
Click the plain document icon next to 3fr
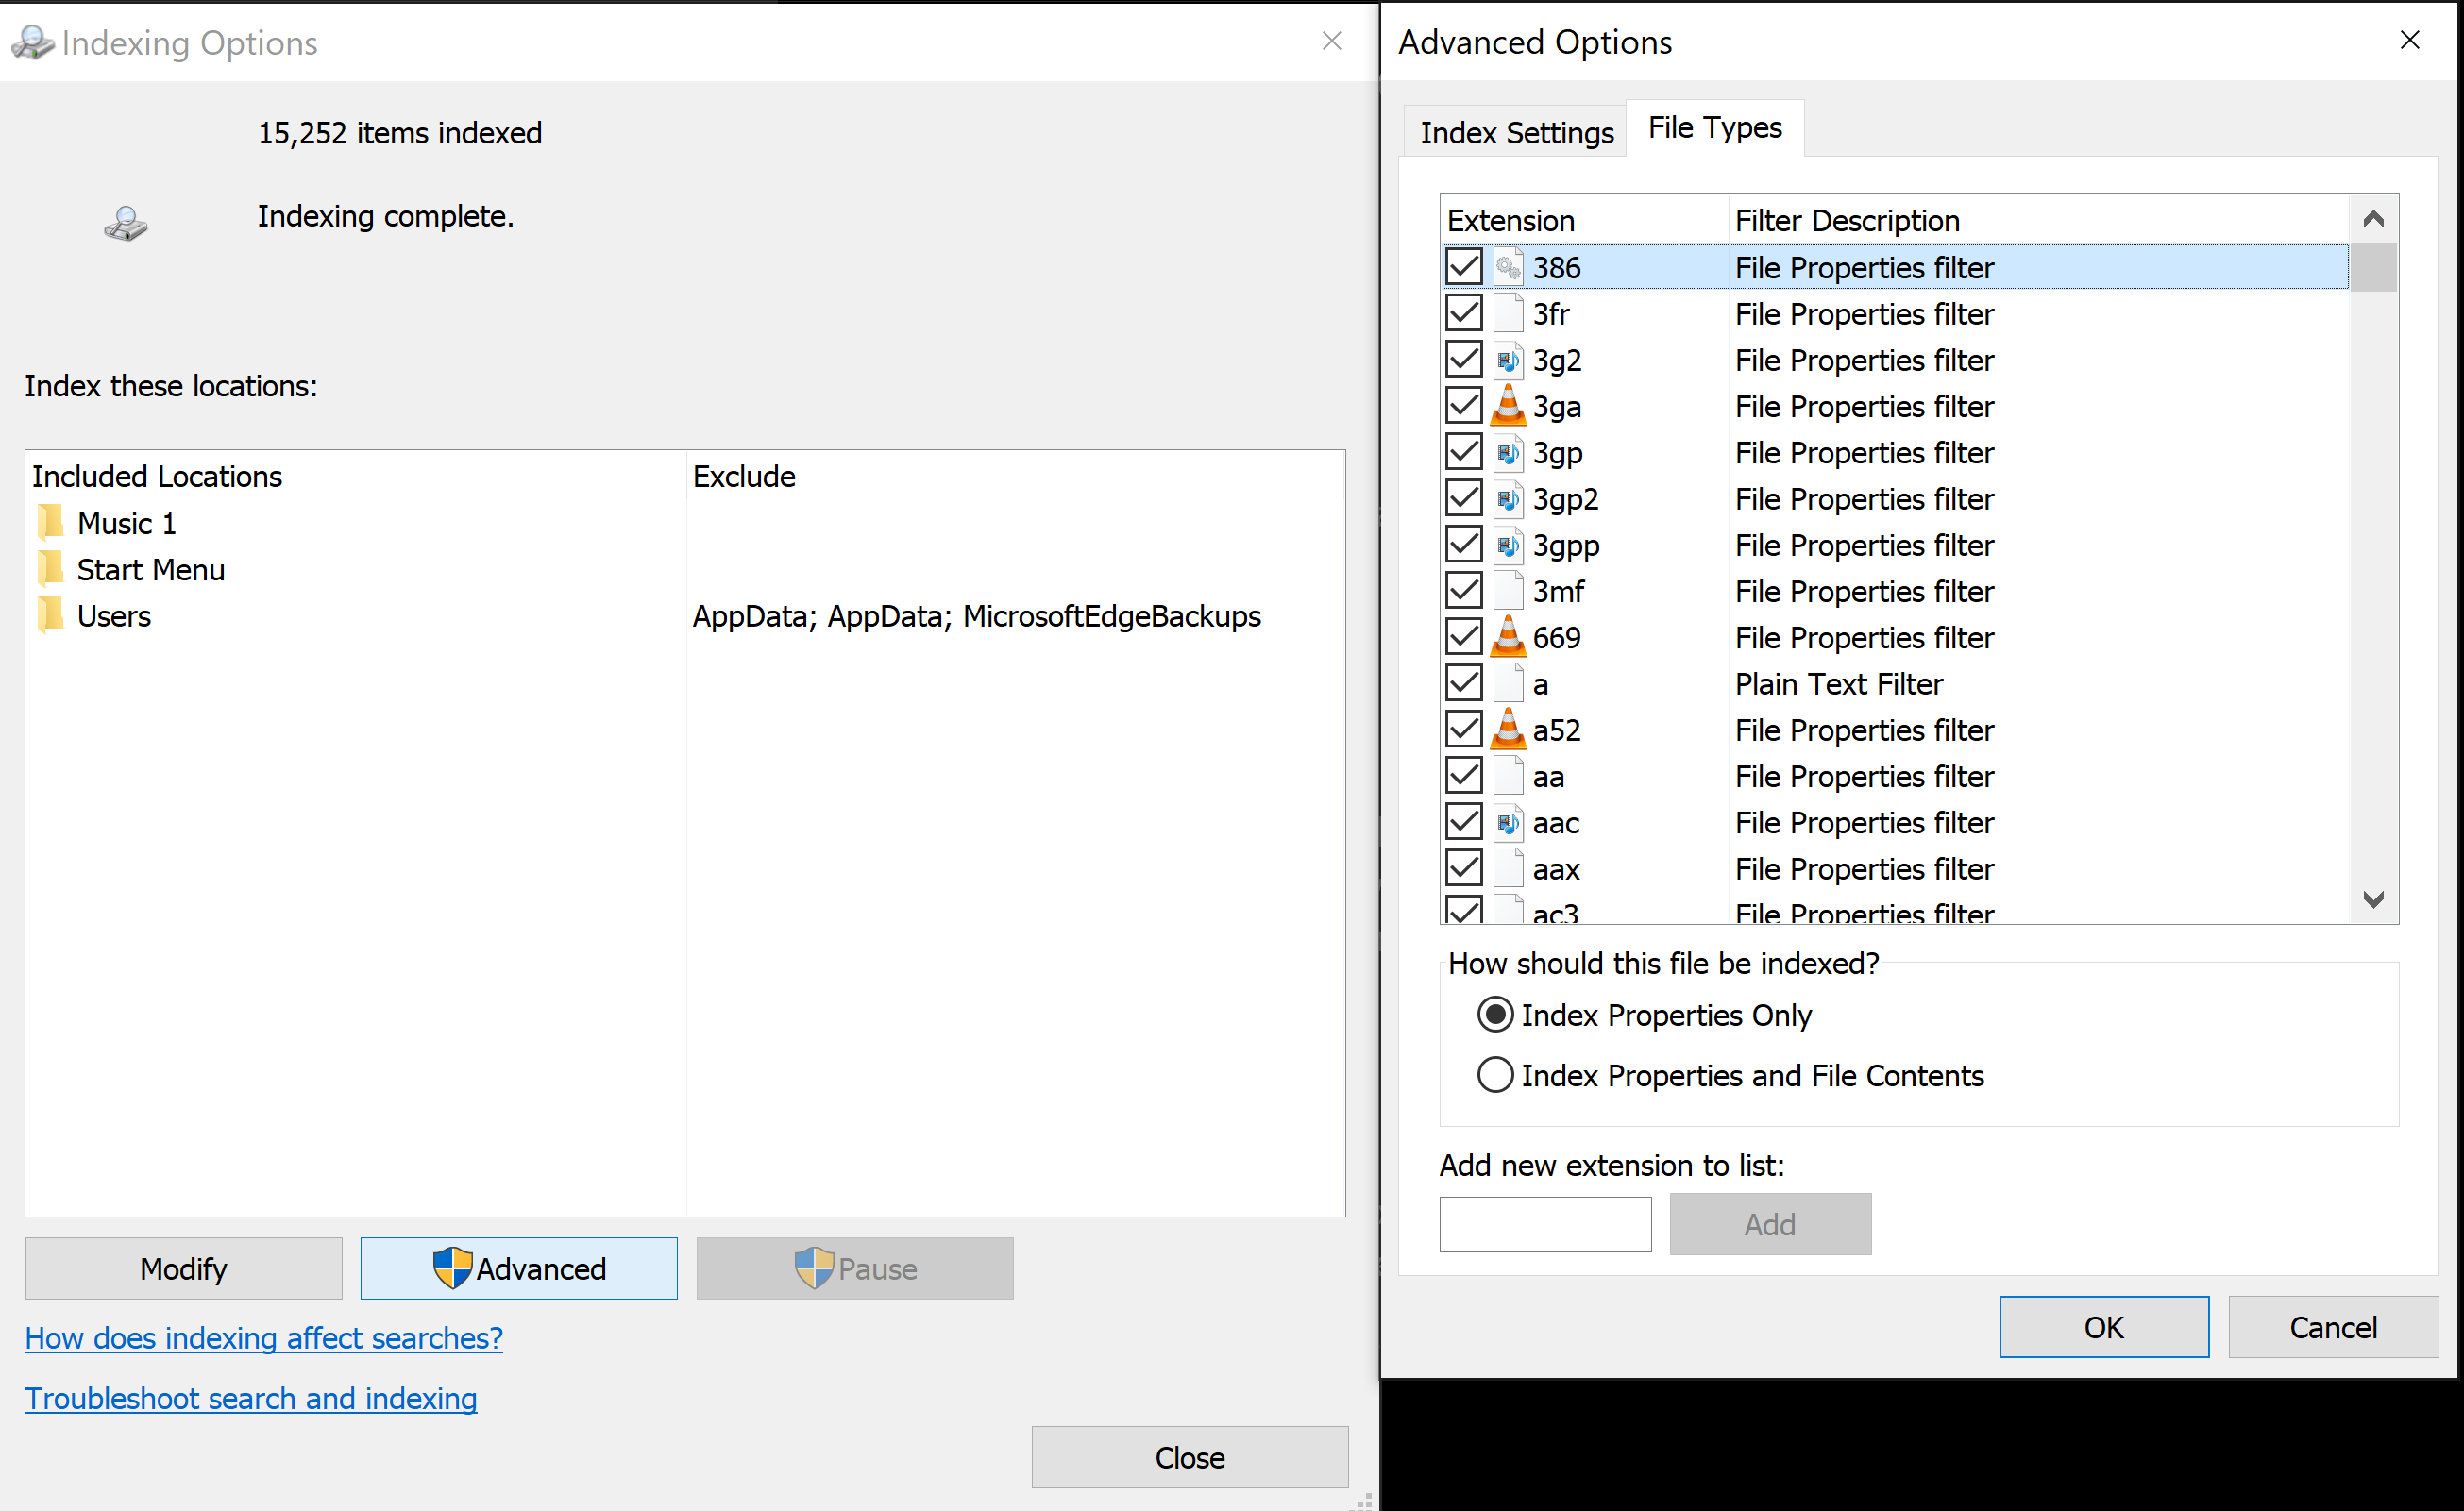1508,312
